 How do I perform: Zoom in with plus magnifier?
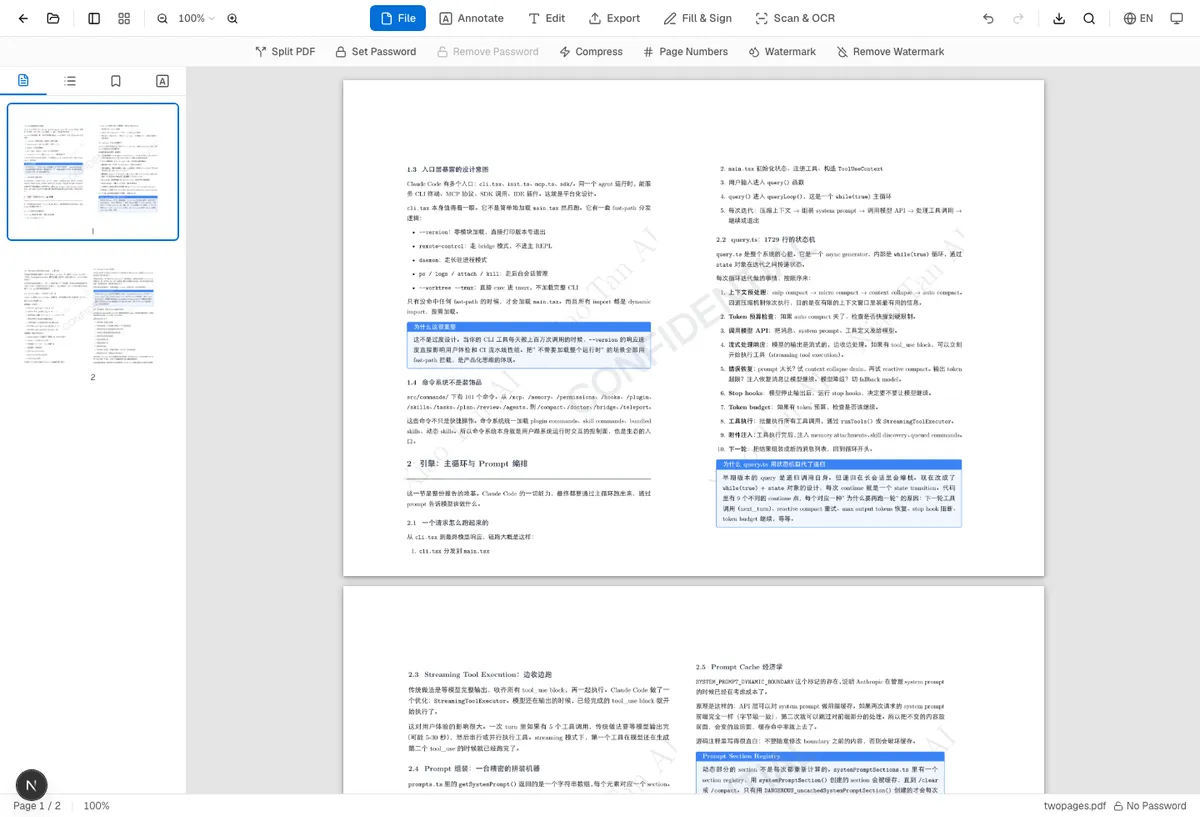(x=233, y=18)
